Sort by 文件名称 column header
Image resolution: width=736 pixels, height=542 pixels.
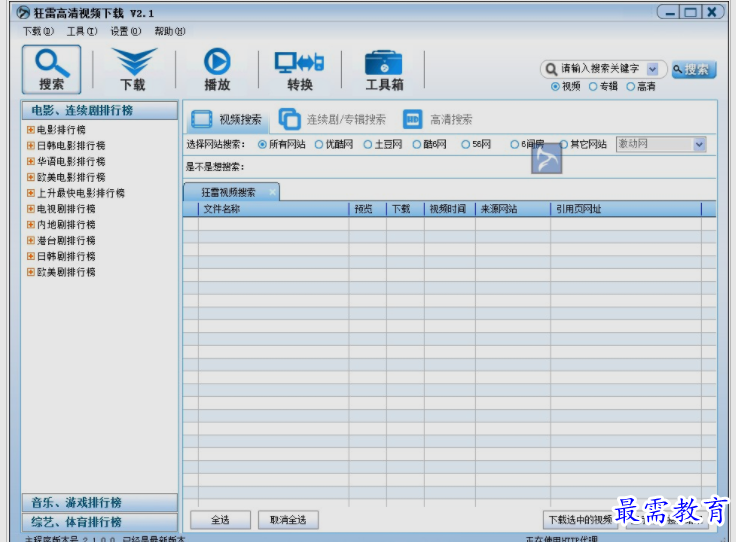coord(274,209)
